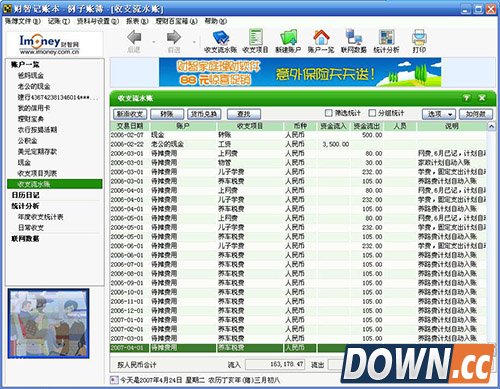500x389 pixels.
Task: Click the 流入 total field showing 163,170.47
Action: pos(275,364)
